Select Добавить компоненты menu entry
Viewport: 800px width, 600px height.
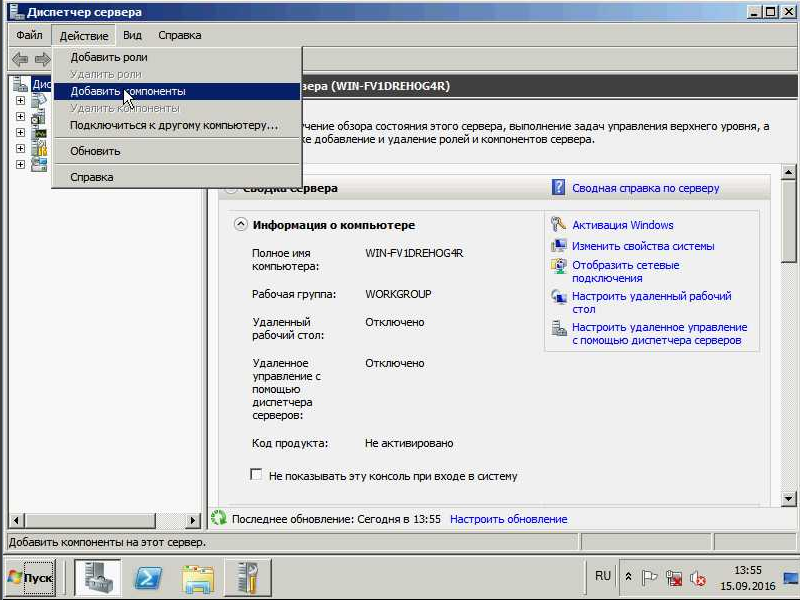click(177, 91)
